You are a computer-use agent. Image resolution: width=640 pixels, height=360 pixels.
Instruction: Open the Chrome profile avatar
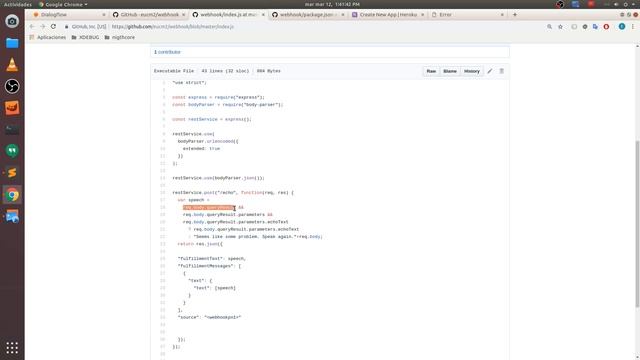pos(622,27)
